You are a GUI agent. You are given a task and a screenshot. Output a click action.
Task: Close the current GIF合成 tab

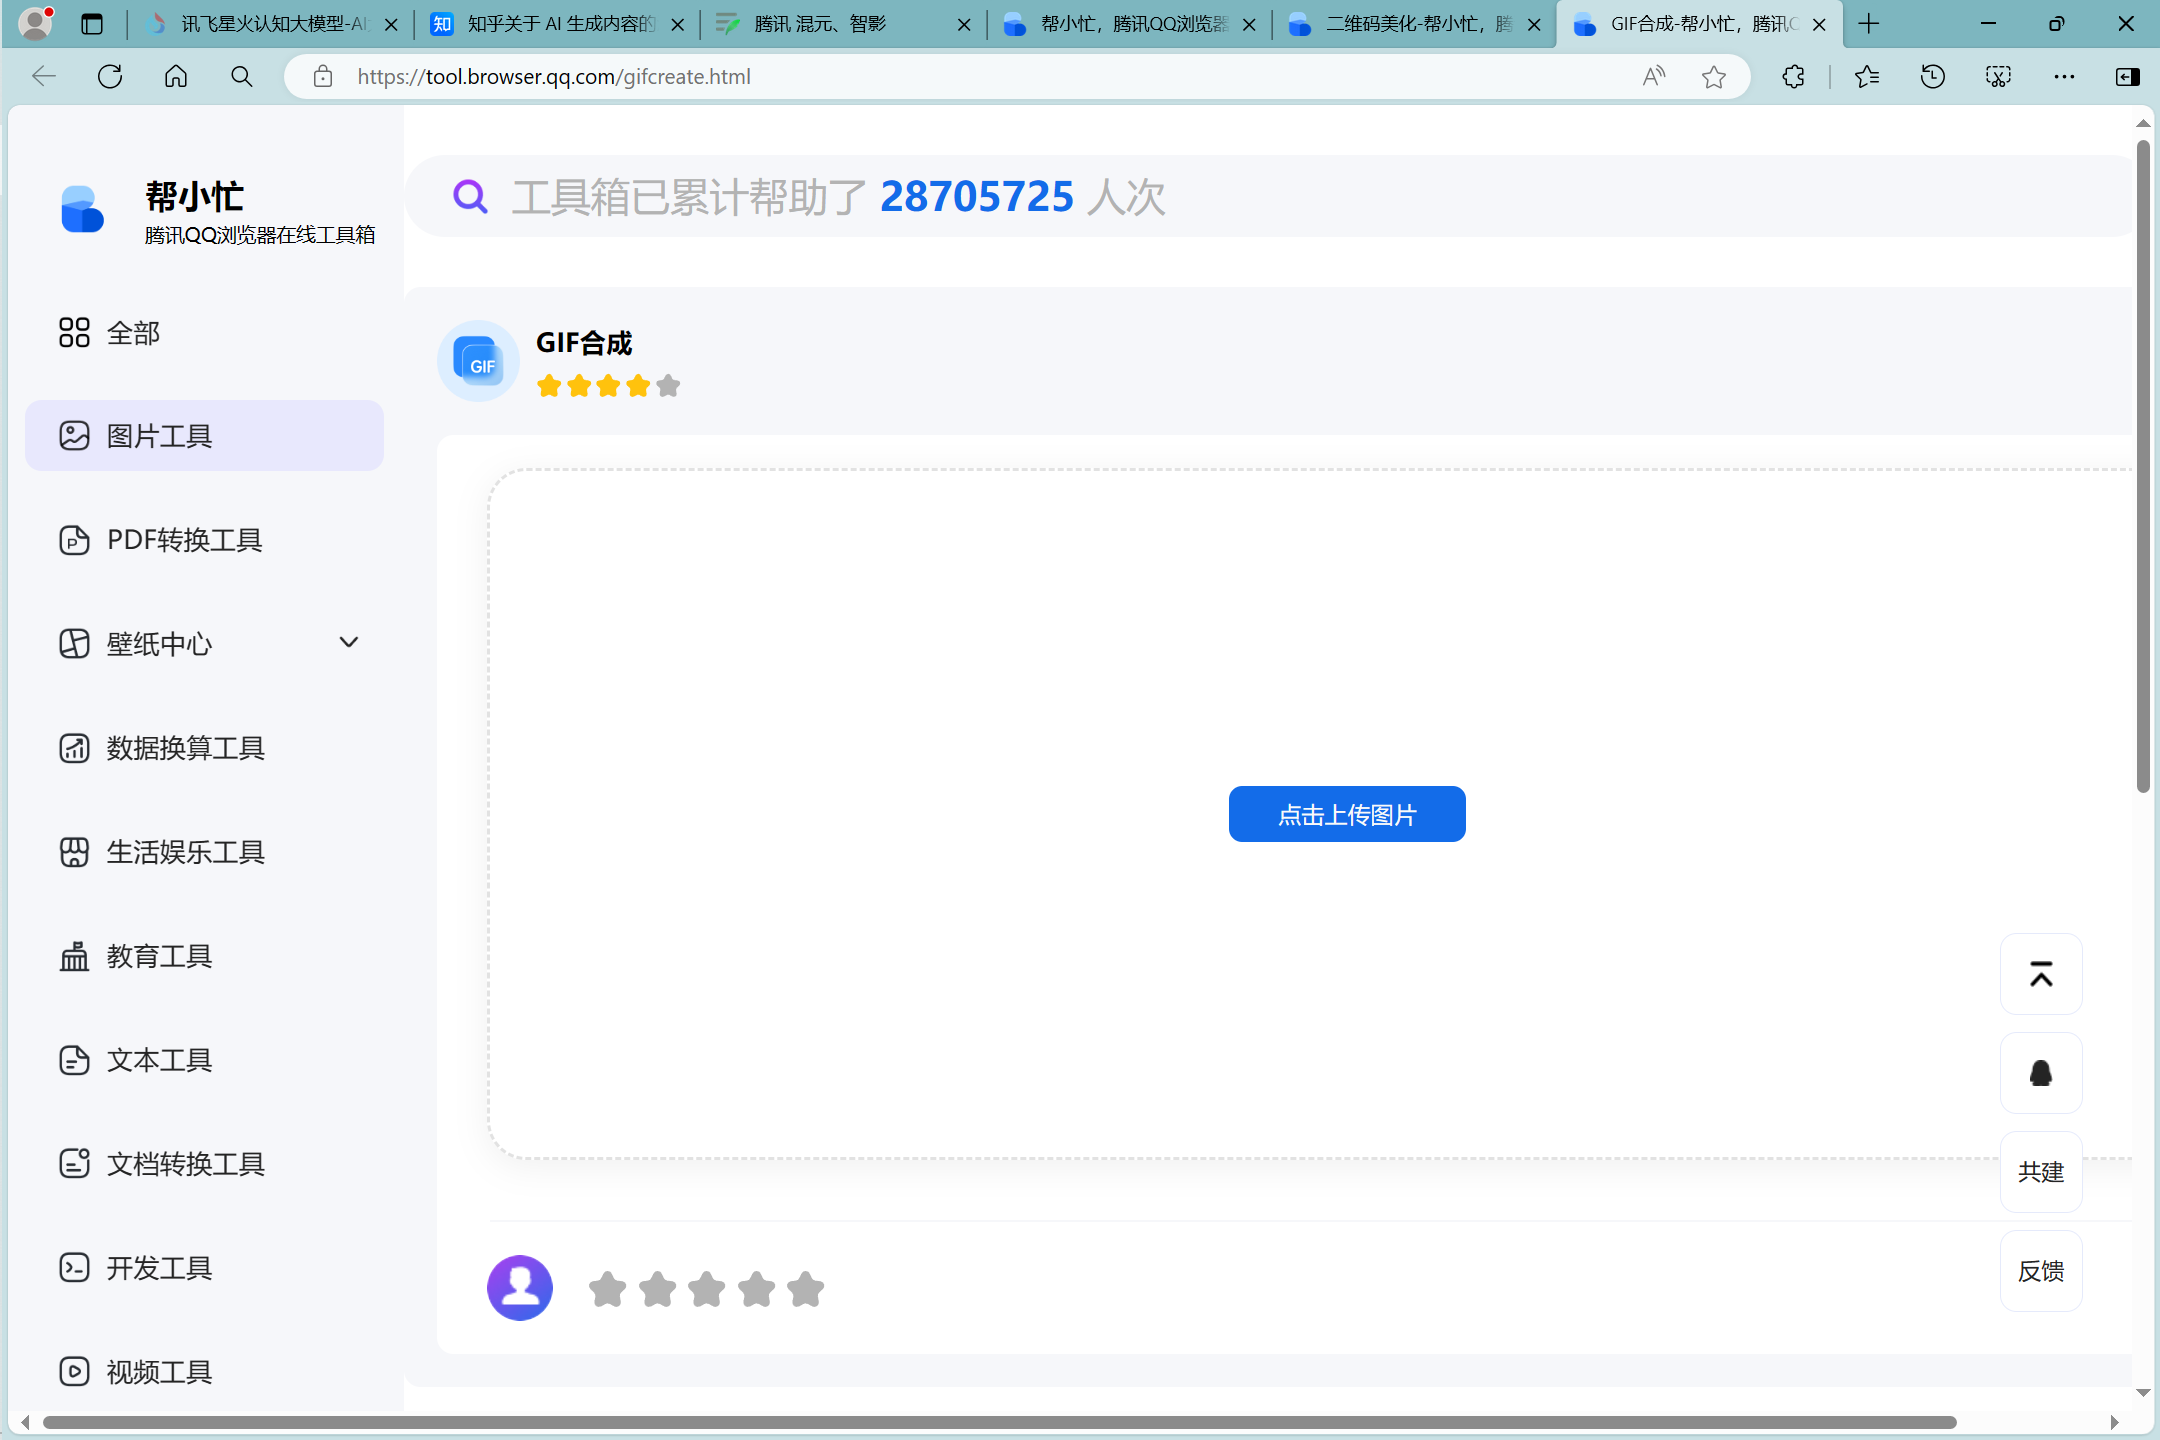1819,25
